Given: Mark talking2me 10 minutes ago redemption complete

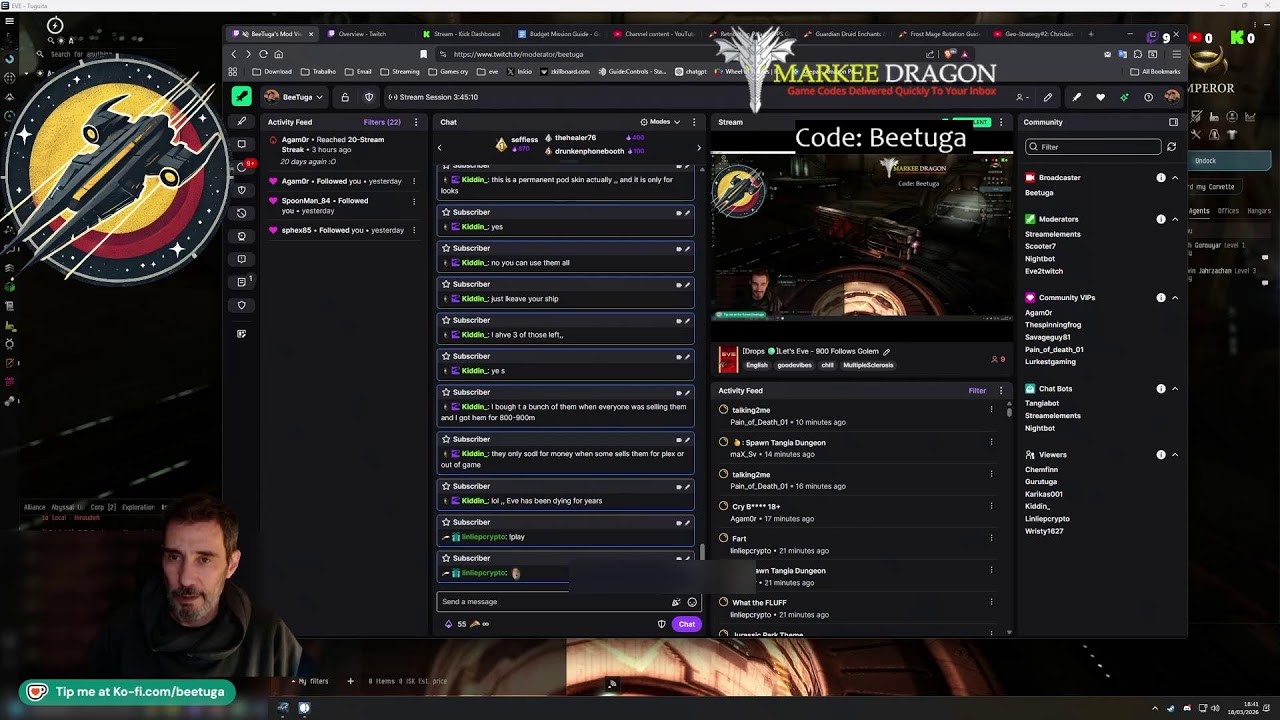Looking at the screenshot, I should pyautogui.click(x=724, y=410).
